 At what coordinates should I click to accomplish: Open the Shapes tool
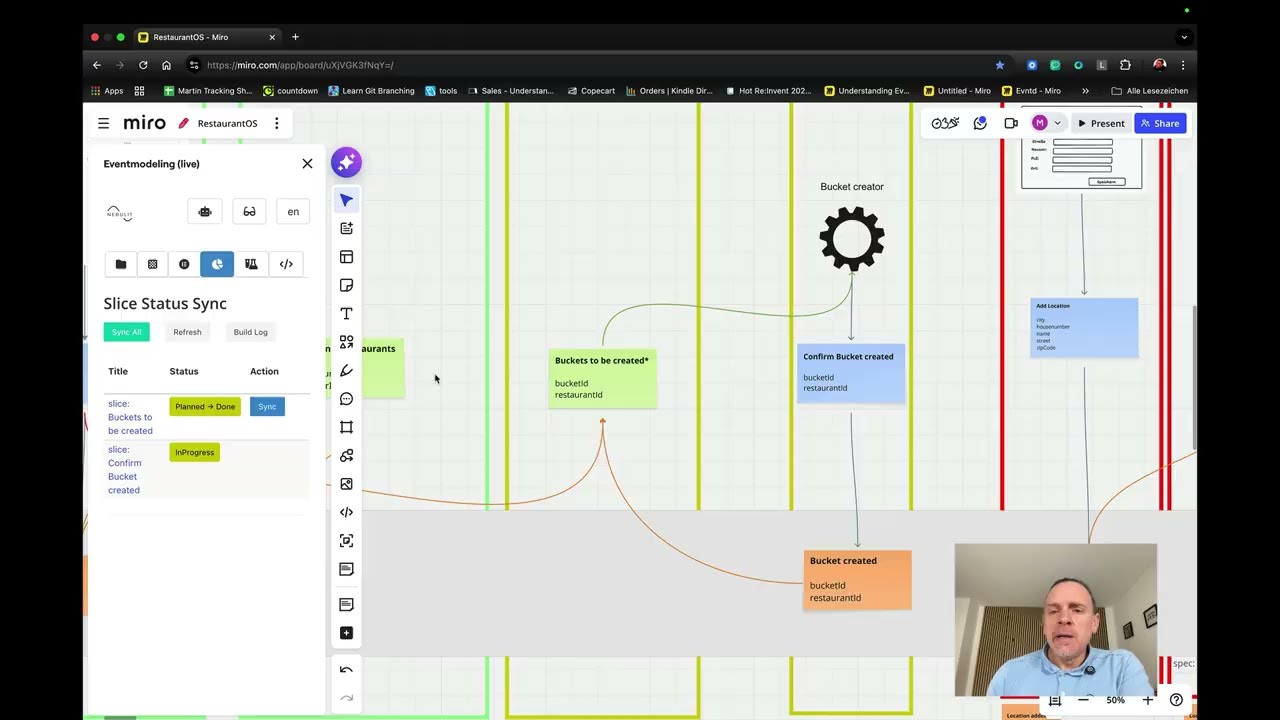[x=346, y=342]
